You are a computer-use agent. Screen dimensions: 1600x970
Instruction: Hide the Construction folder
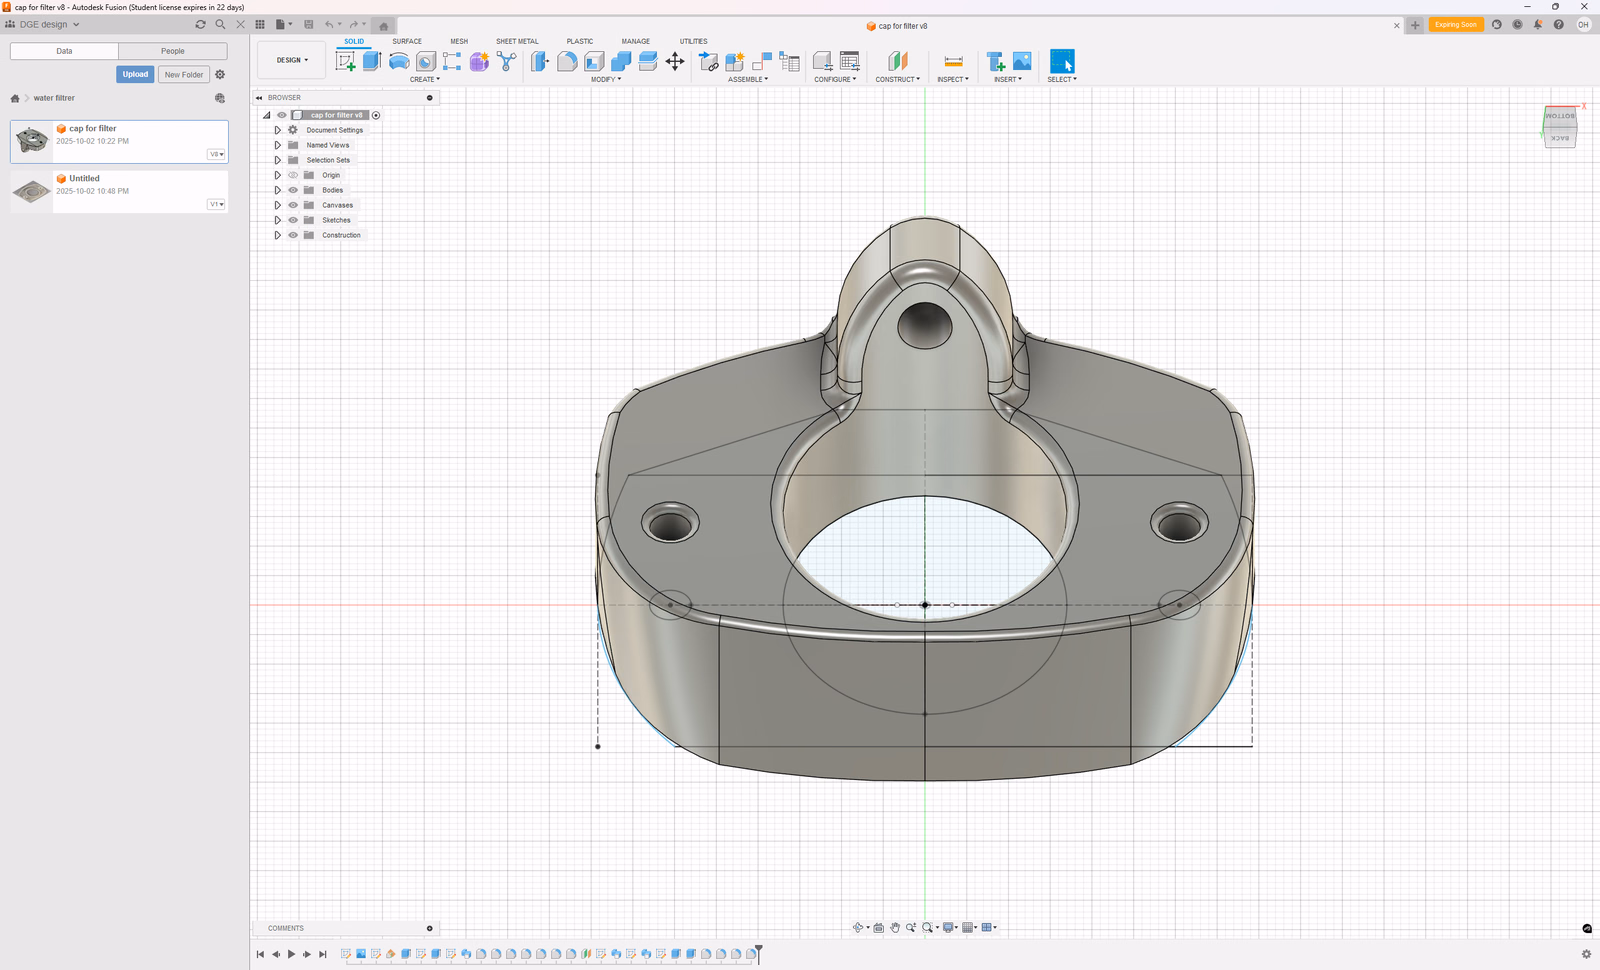pyautogui.click(x=293, y=235)
